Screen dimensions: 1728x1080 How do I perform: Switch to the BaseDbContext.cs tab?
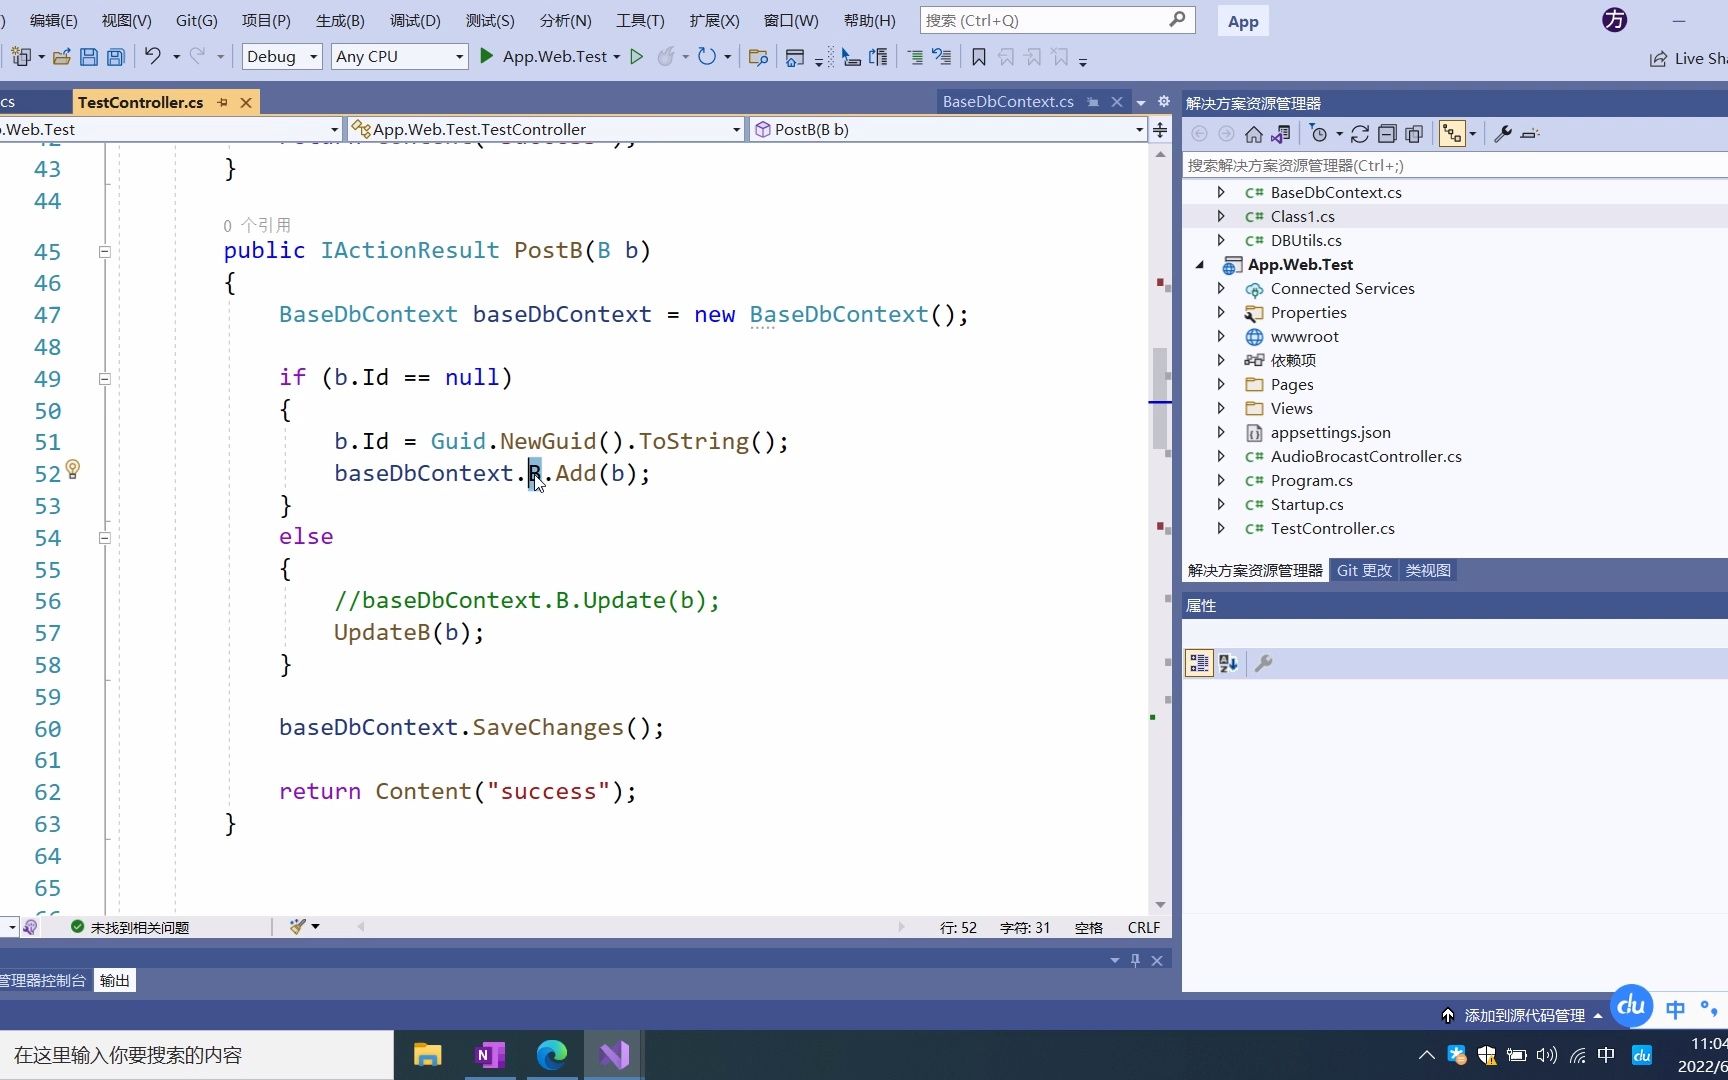click(1008, 101)
